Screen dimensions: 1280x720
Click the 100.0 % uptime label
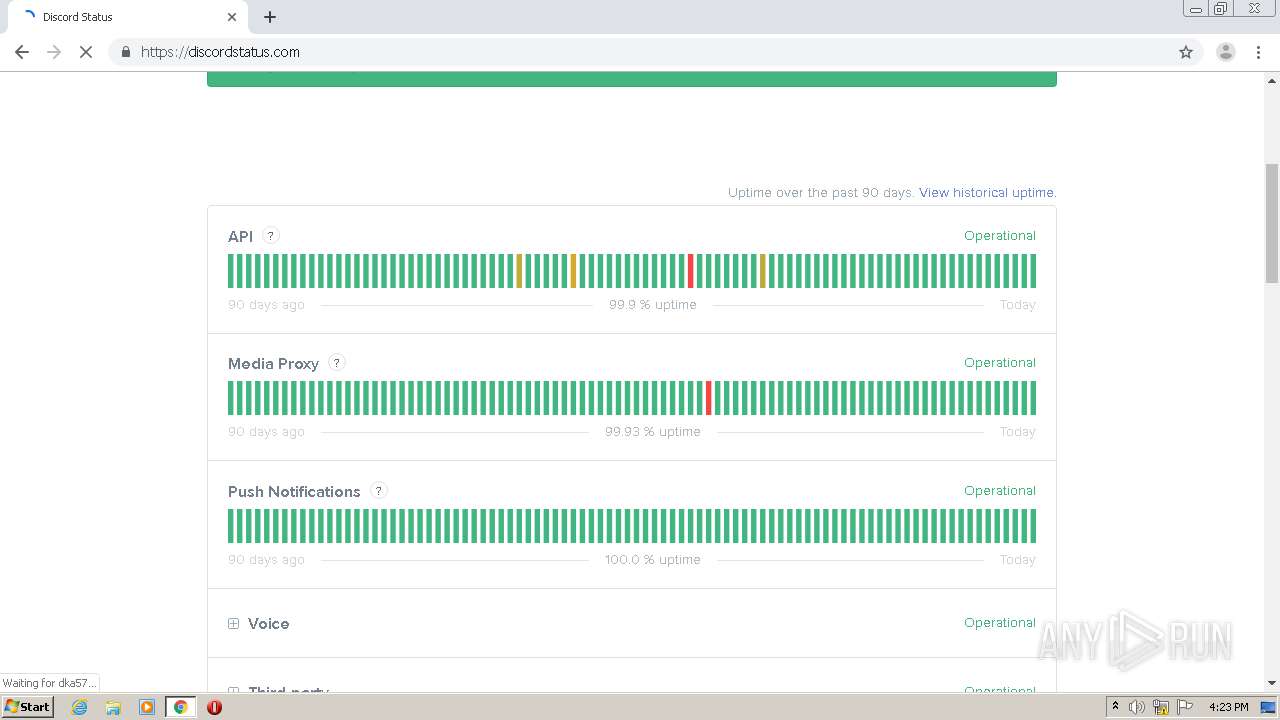tap(653, 560)
